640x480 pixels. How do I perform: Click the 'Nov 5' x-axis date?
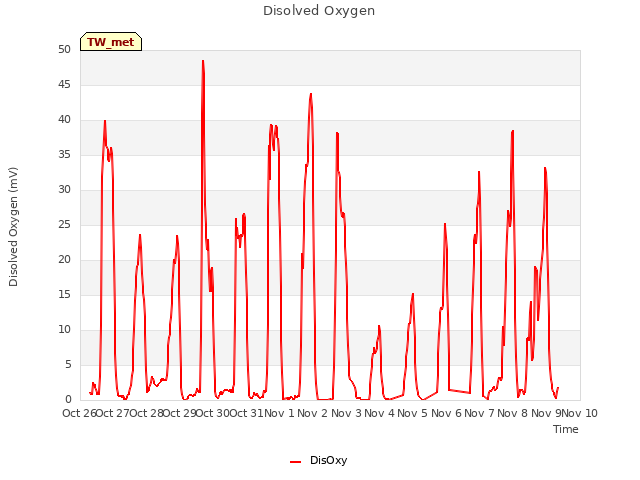(413, 413)
